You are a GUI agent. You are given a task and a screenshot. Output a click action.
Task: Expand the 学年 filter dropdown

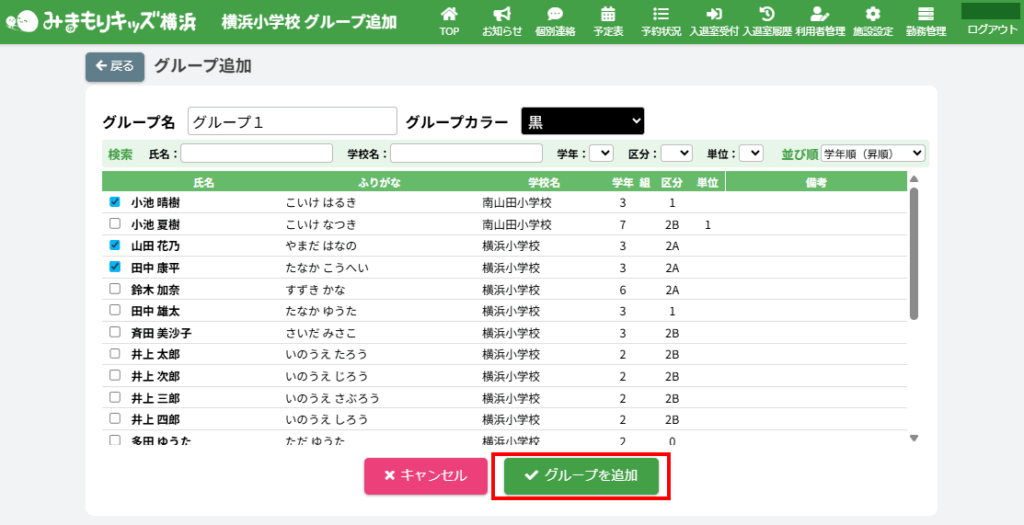[x=601, y=153]
